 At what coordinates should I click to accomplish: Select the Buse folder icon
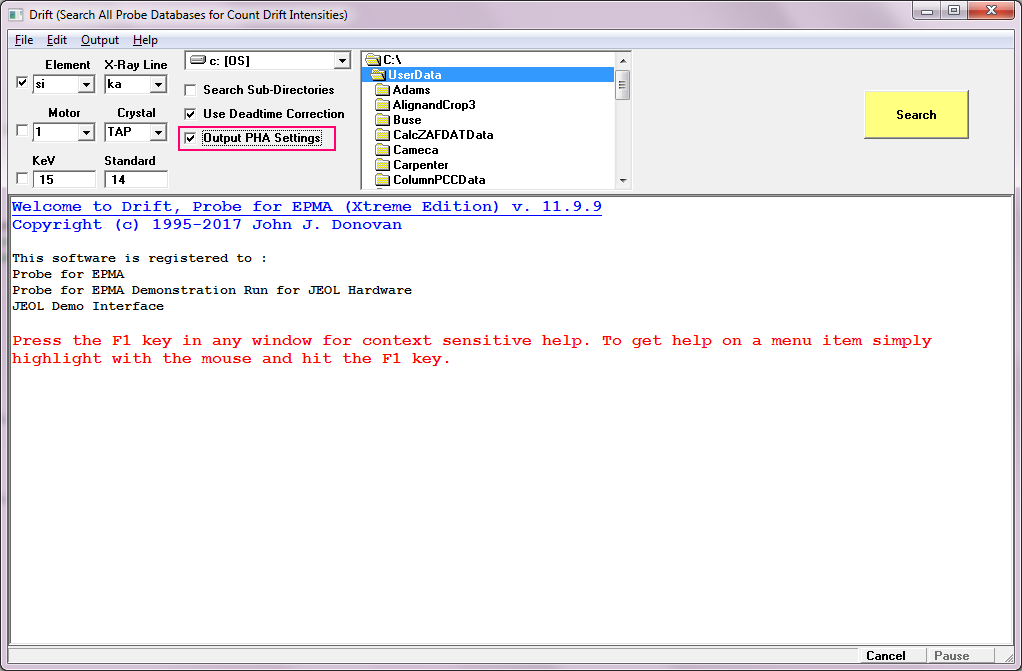pyautogui.click(x=382, y=120)
